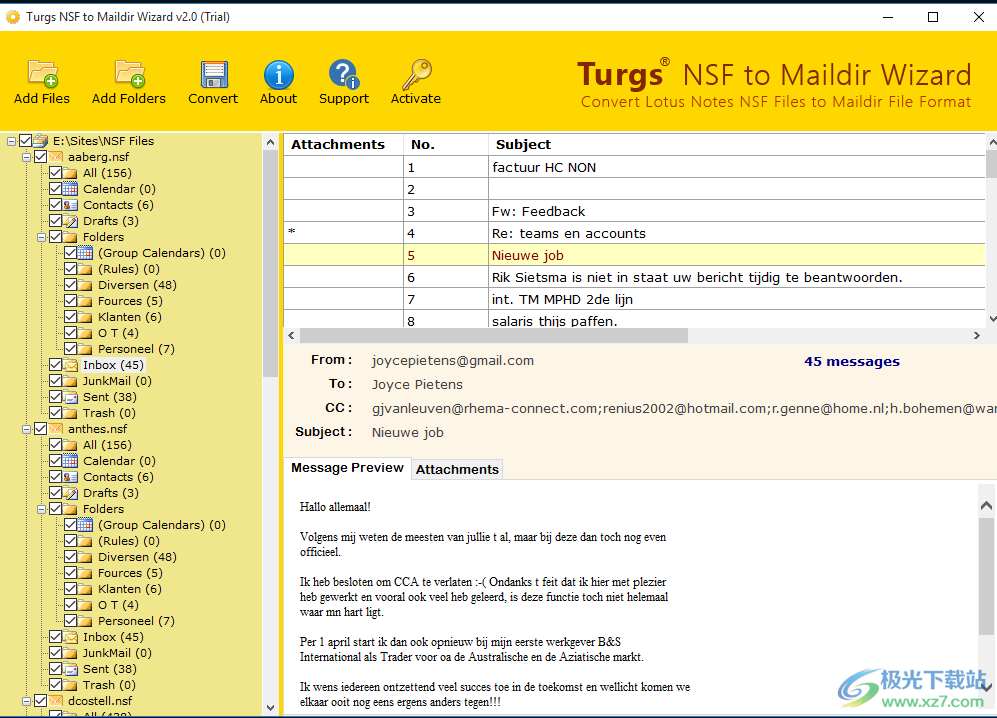Sort by the No. column header
Viewport: 997px width, 718px height.
(446, 144)
